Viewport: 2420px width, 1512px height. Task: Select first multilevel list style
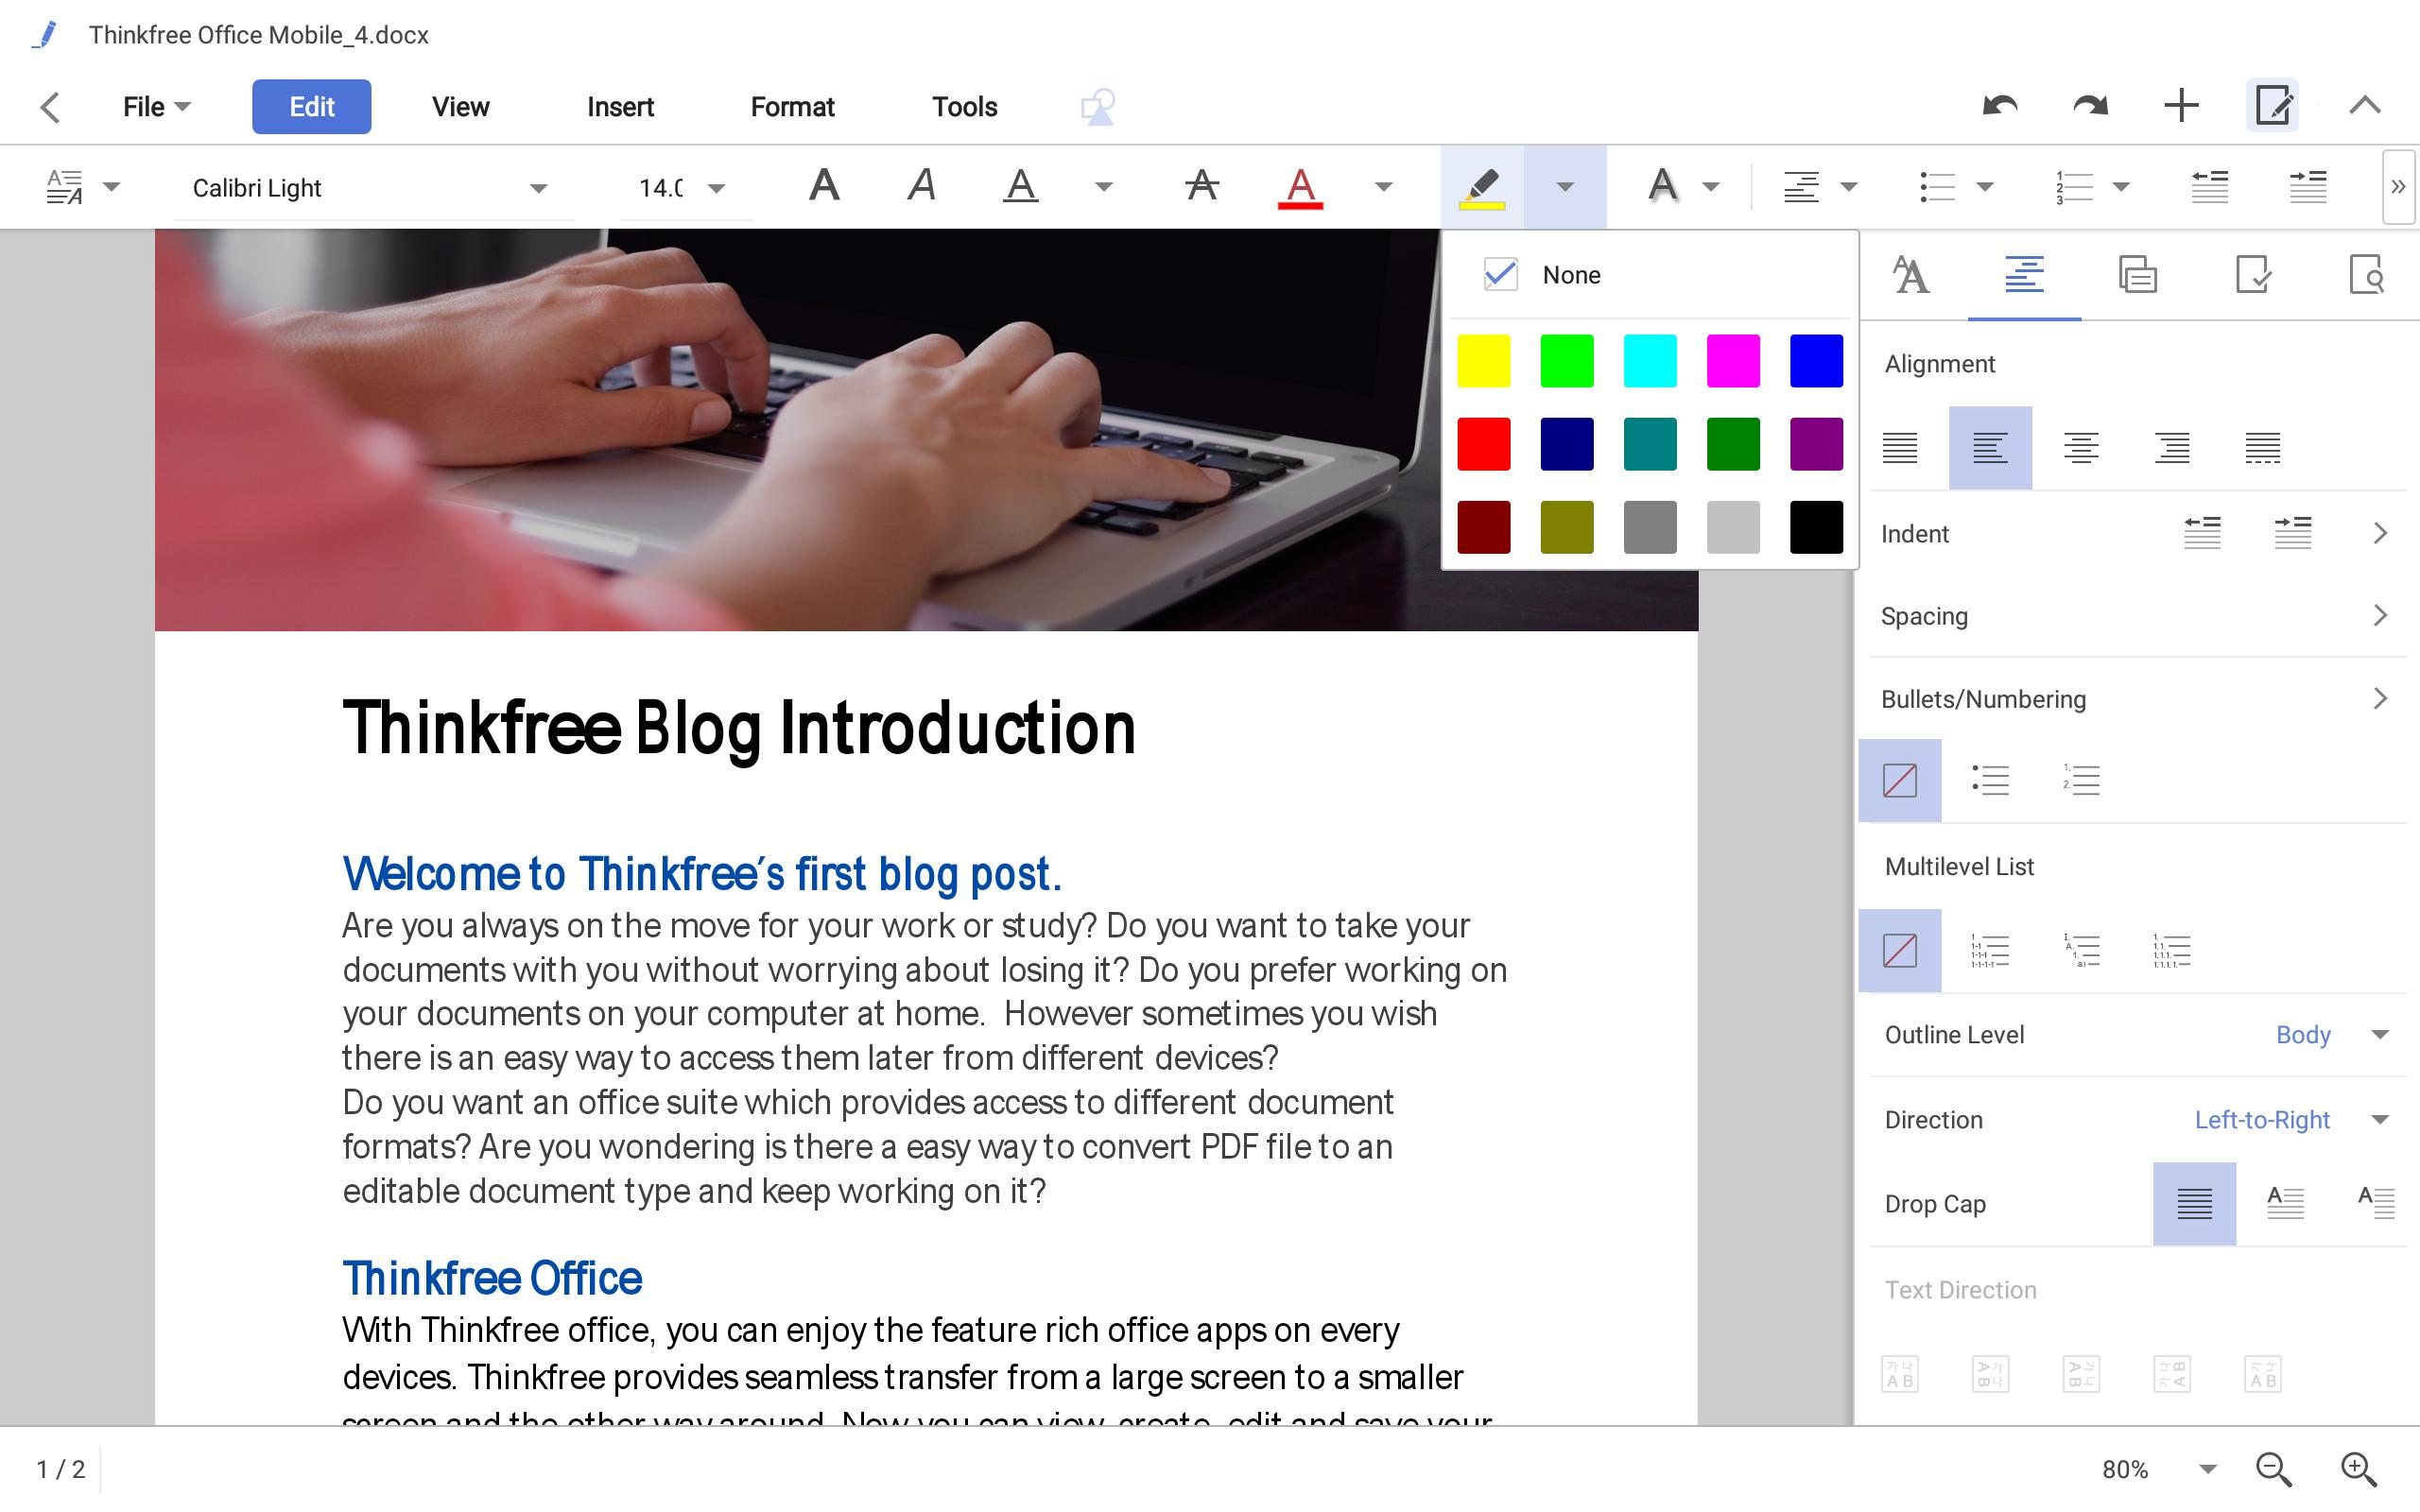click(1990, 950)
